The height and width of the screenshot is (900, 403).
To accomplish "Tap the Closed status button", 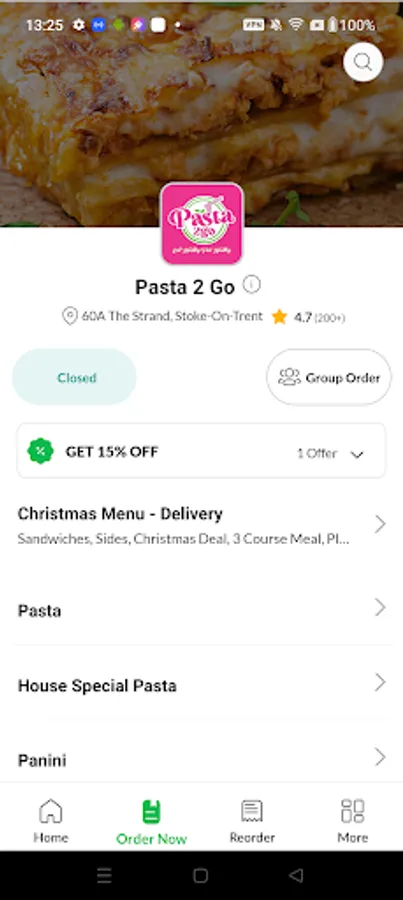I will point(75,377).
